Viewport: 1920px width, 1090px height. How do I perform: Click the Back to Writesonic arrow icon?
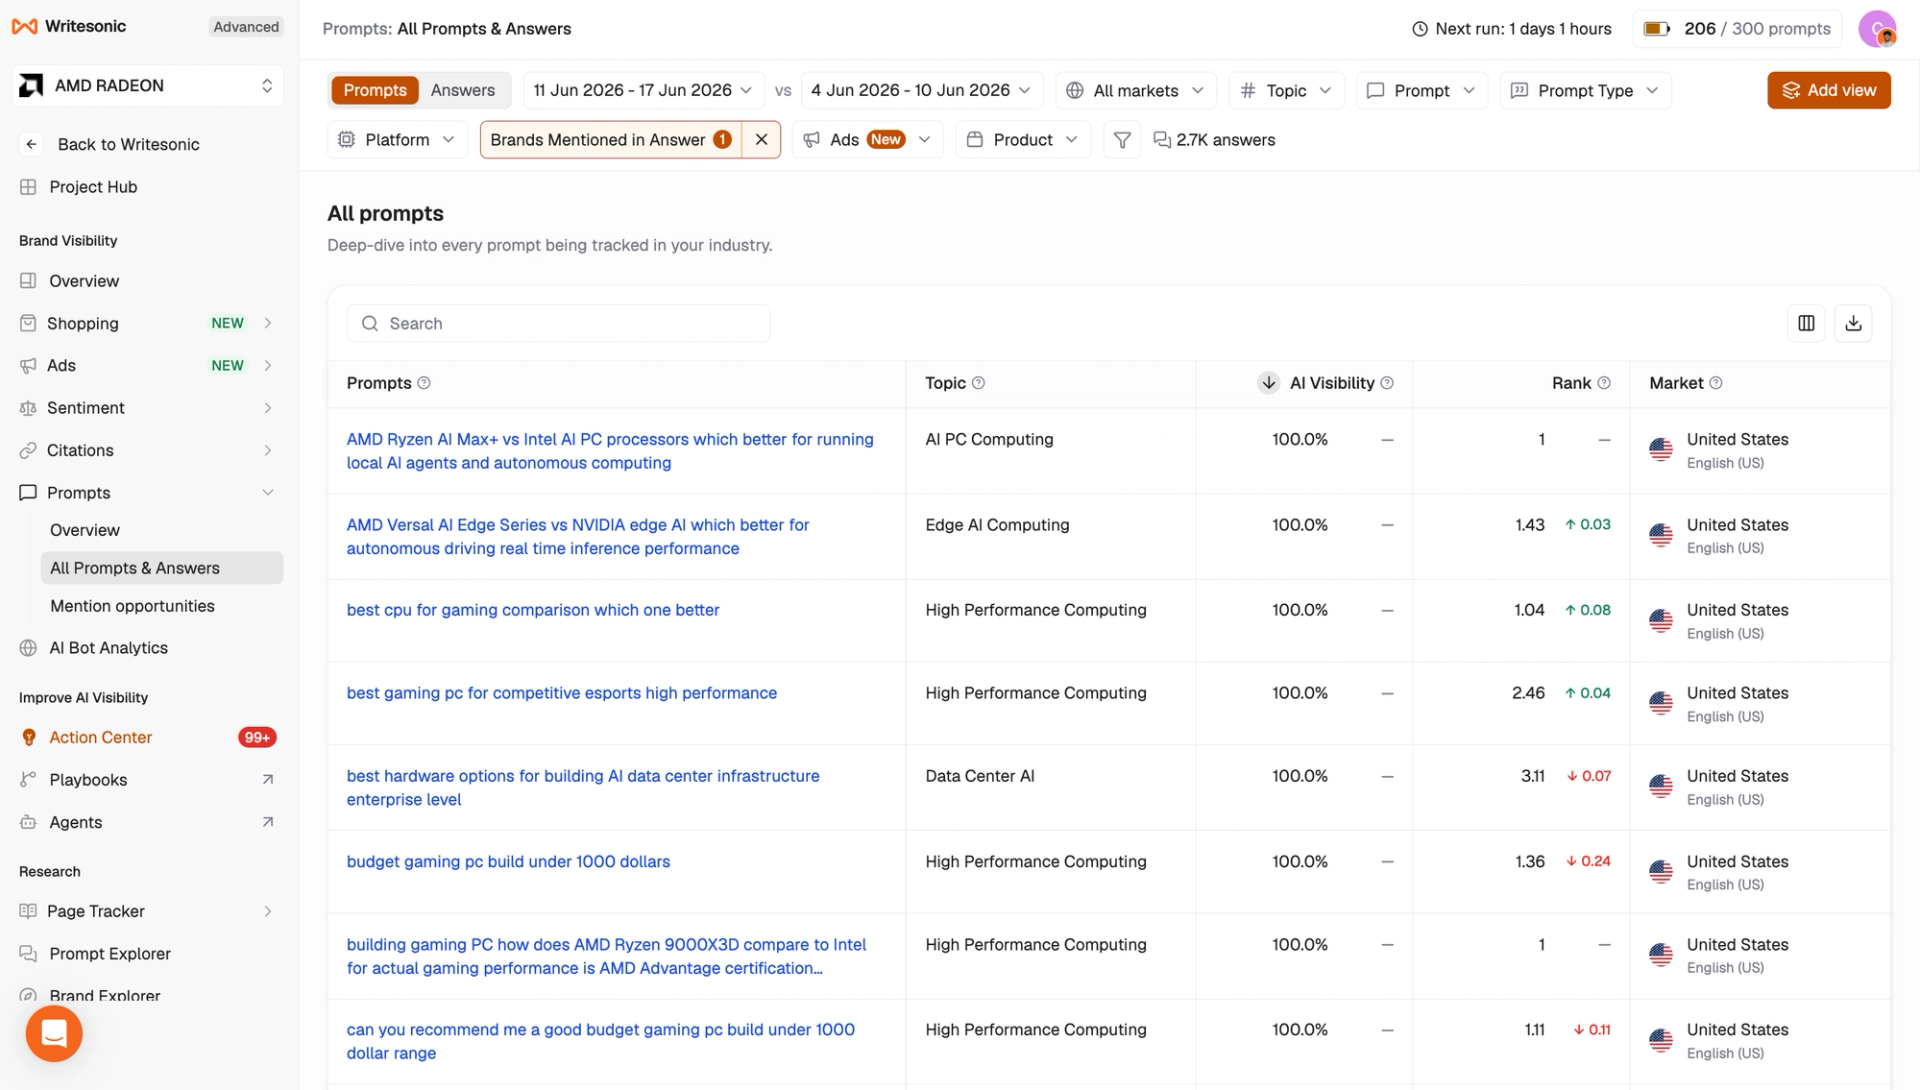pos(31,144)
